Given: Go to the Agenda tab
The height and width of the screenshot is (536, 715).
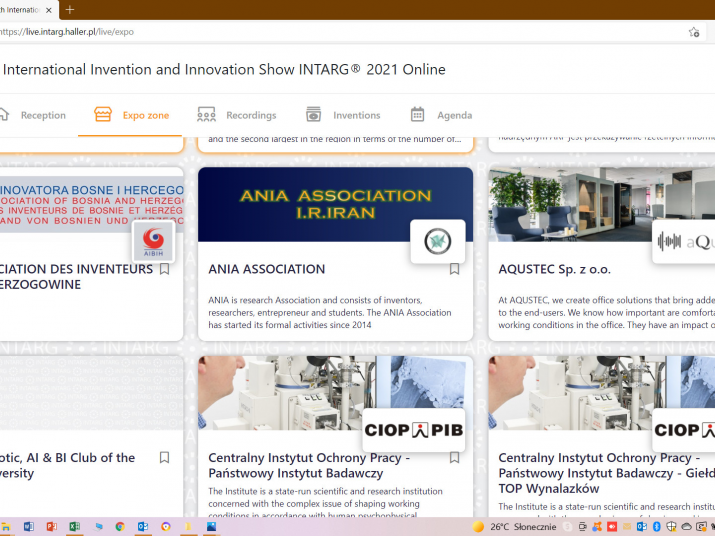Looking at the screenshot, I should point(441,115).
